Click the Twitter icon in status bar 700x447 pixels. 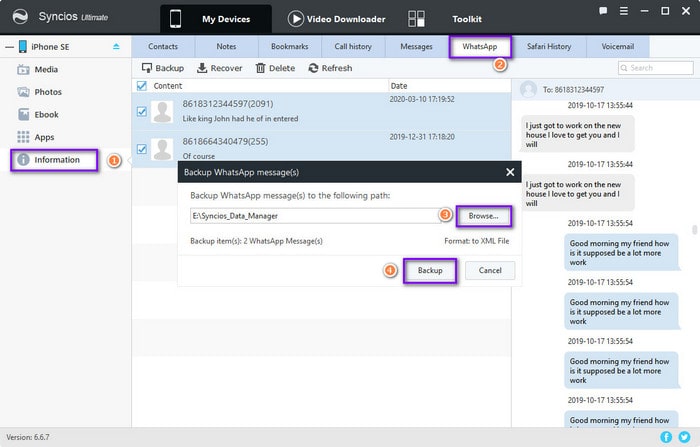click(x=684, y=437)
